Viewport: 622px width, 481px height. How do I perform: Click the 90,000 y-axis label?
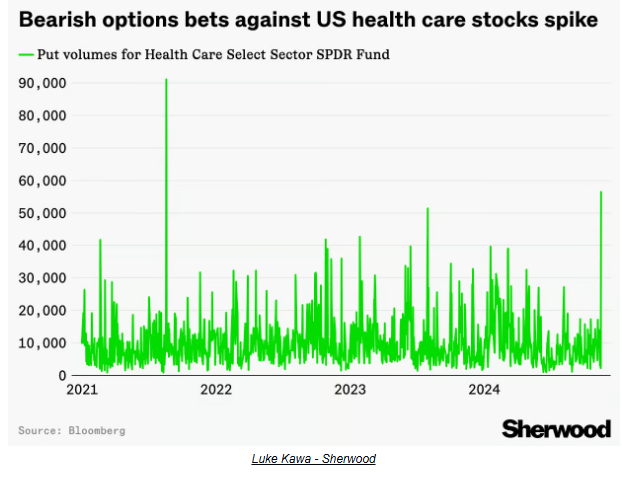[x=43, y=83]
